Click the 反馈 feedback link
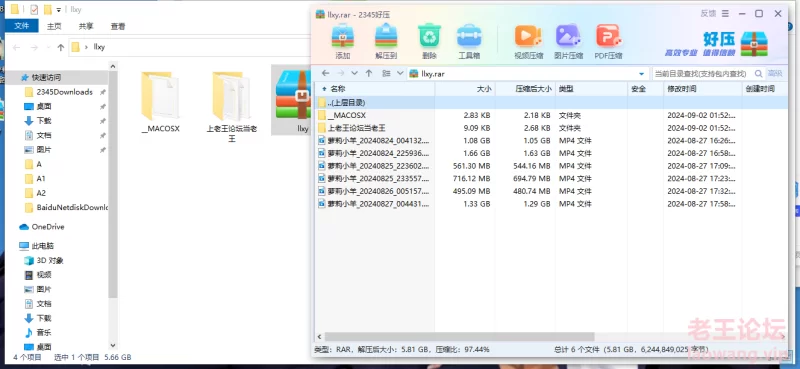The image size is (800, 369). point(708,14)
